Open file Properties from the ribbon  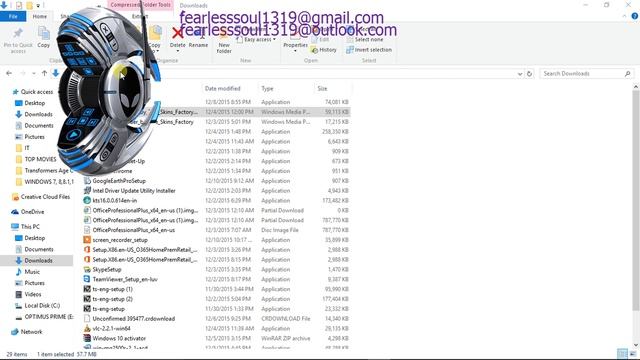(x=295, y=41)
